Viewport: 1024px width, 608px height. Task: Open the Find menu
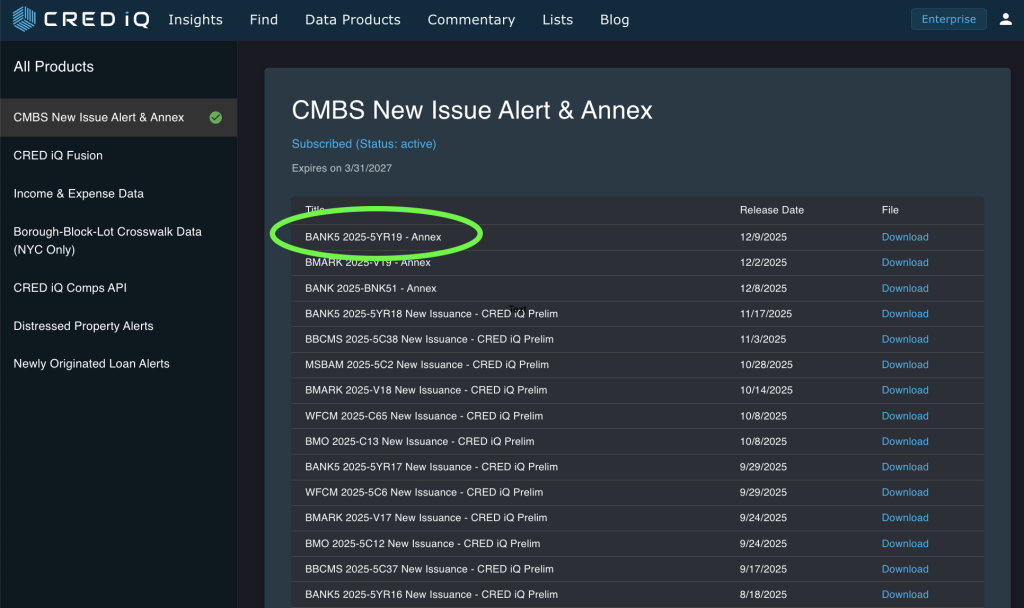point(264,20)
